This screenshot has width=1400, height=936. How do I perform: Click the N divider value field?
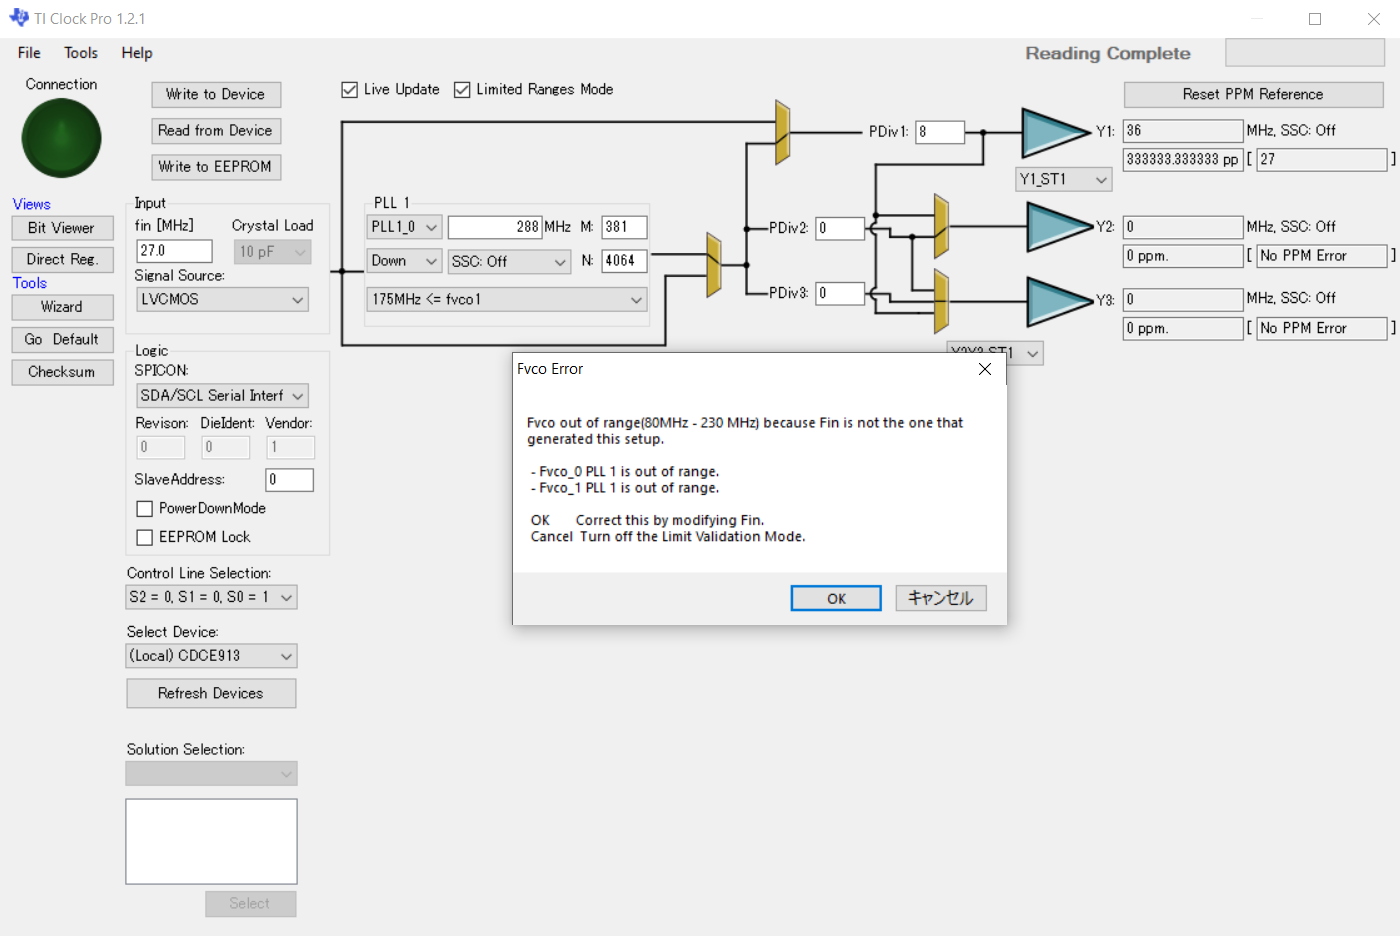[625, 261]
